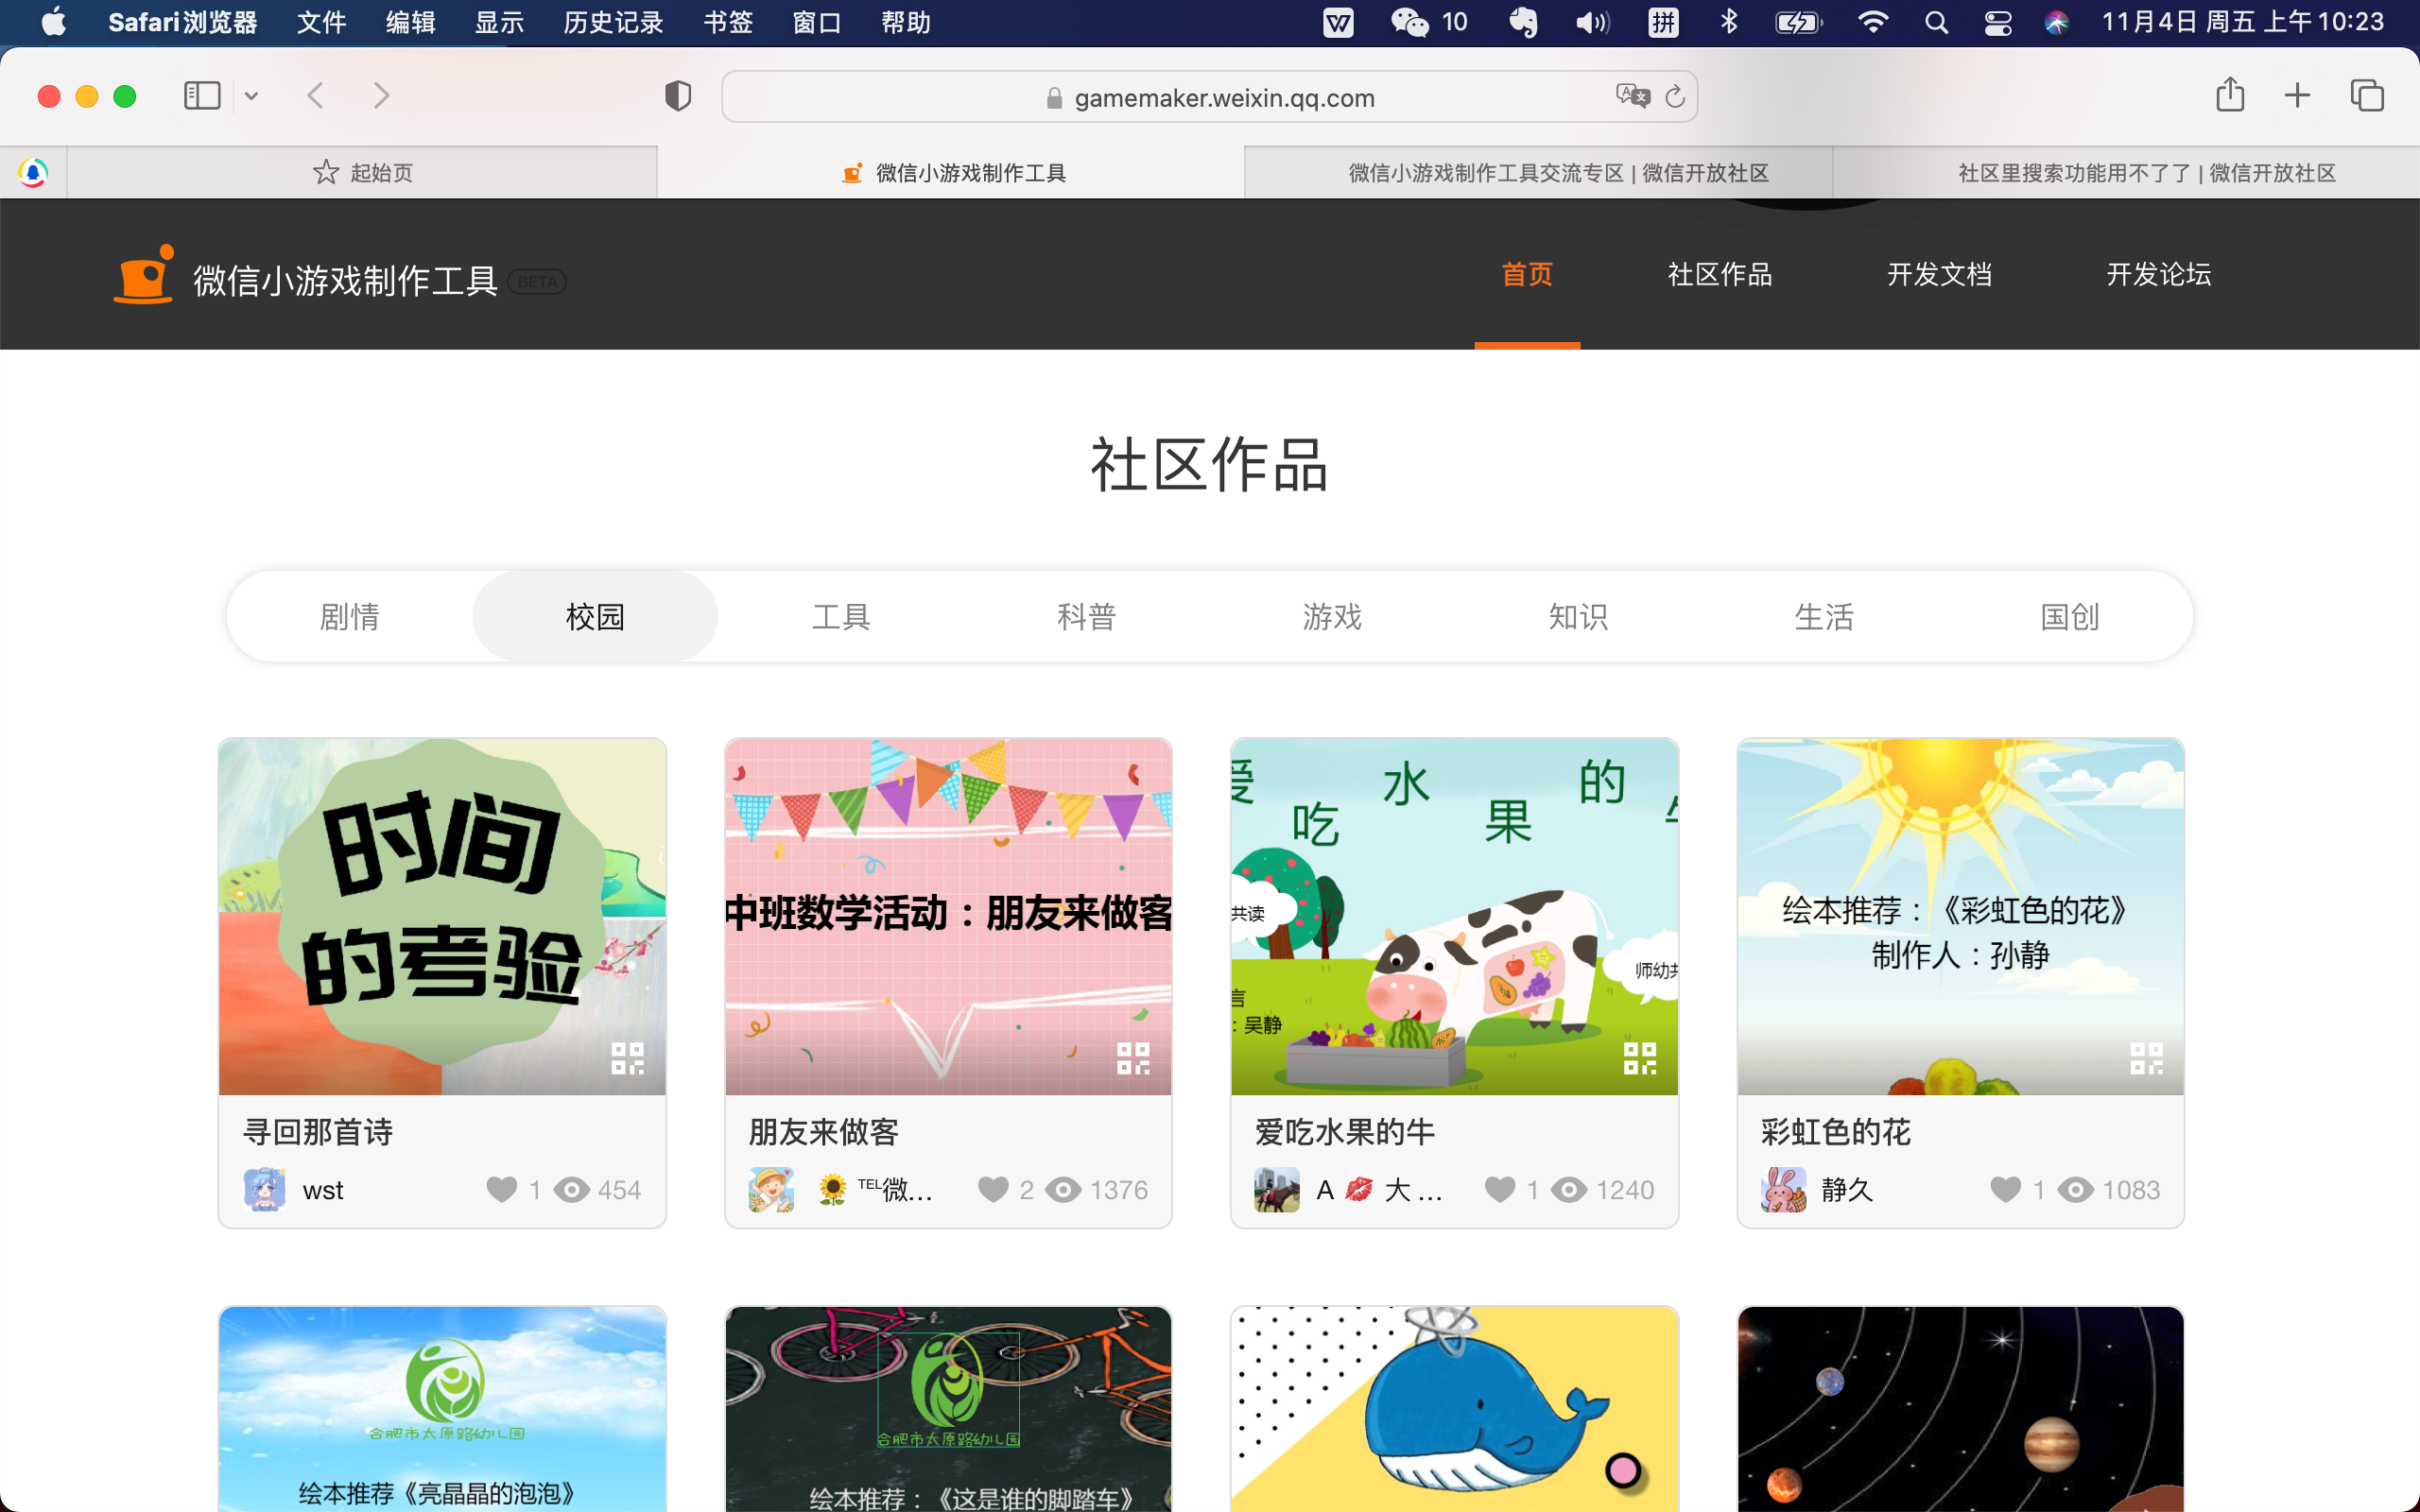Open tab overview icon in Safari
The height and width of the screenshot is (1512, 2420).
(x=2366, y=96)
